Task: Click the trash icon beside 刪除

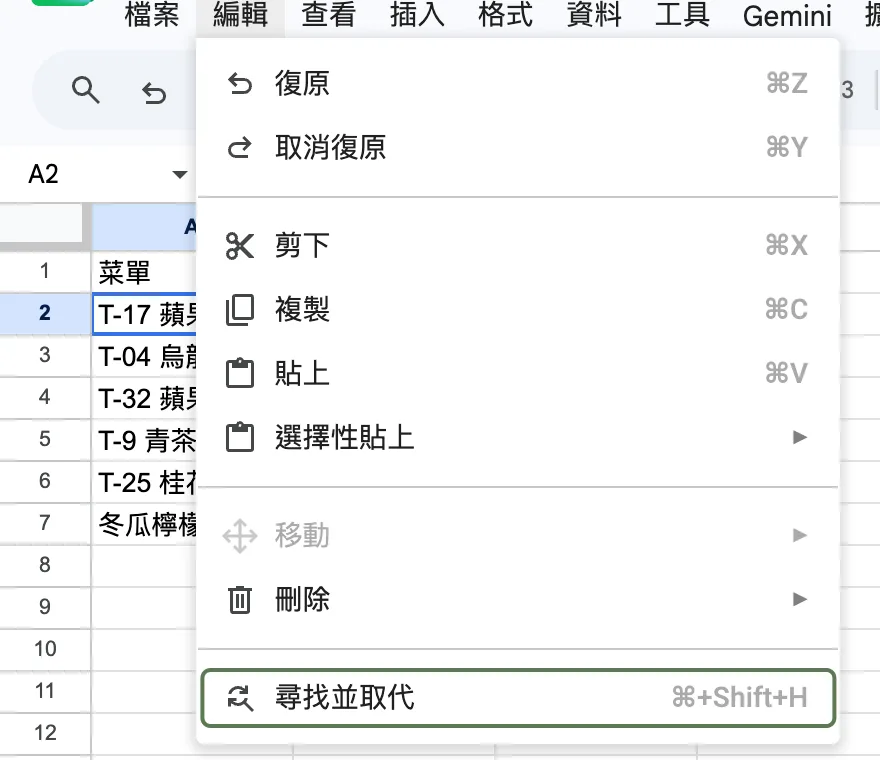Action: (x=240, y=599)
